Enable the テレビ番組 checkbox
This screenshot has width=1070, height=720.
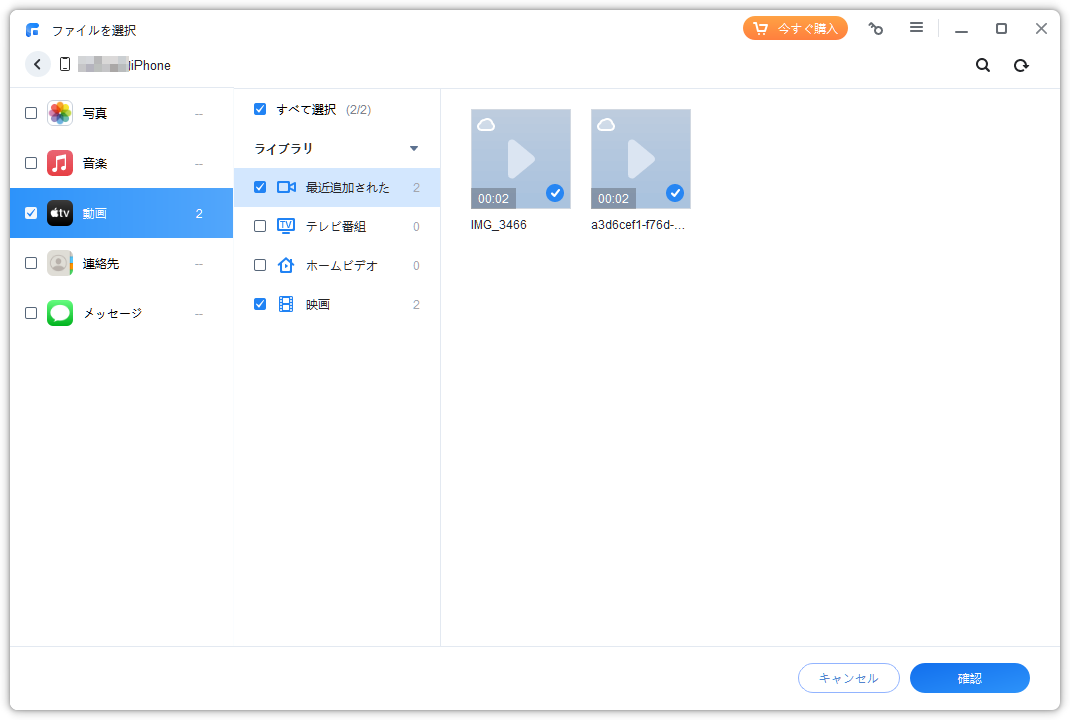[x=260, y=226]
